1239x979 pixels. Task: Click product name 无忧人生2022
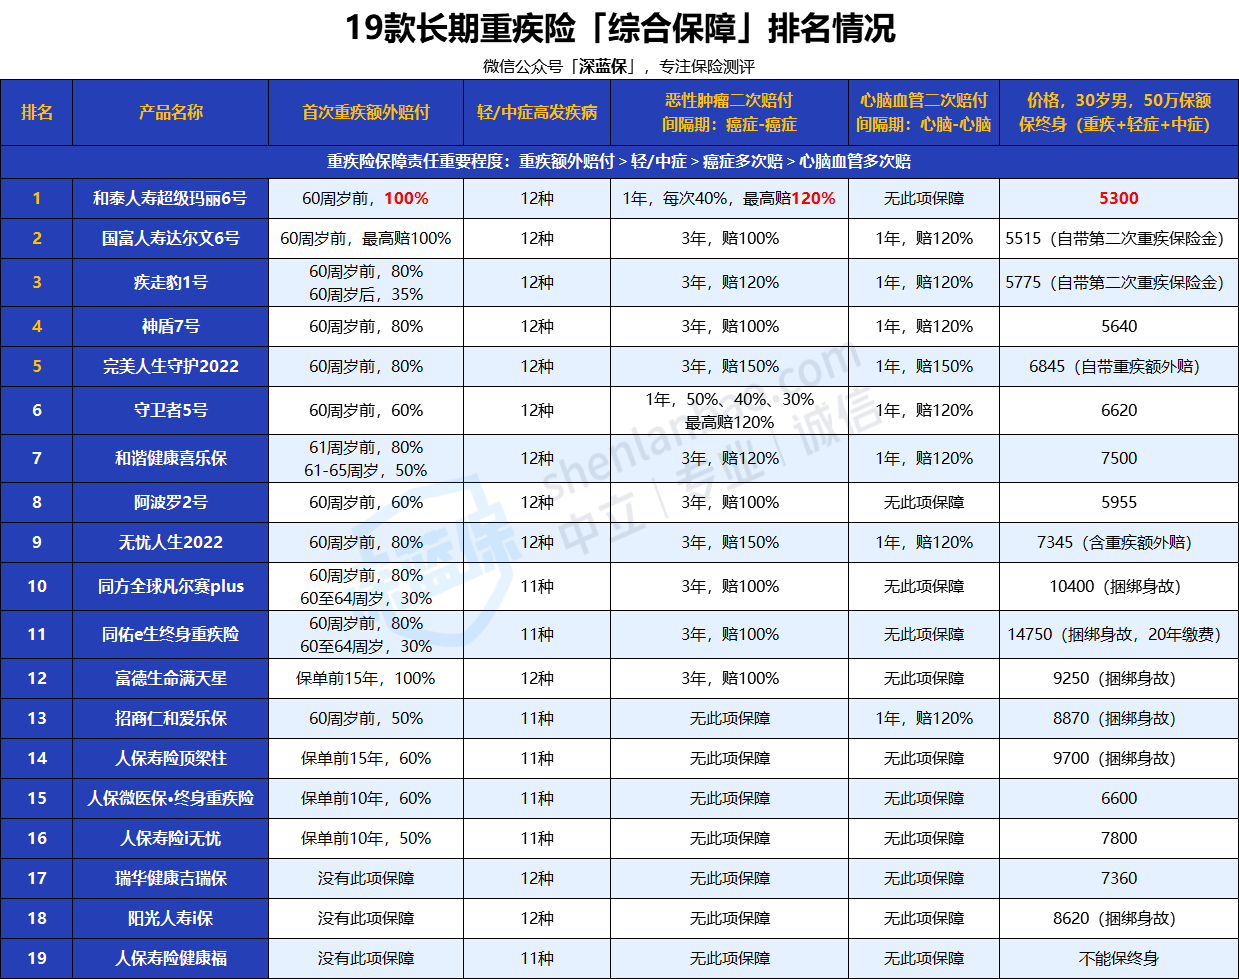tap(171, 542)
